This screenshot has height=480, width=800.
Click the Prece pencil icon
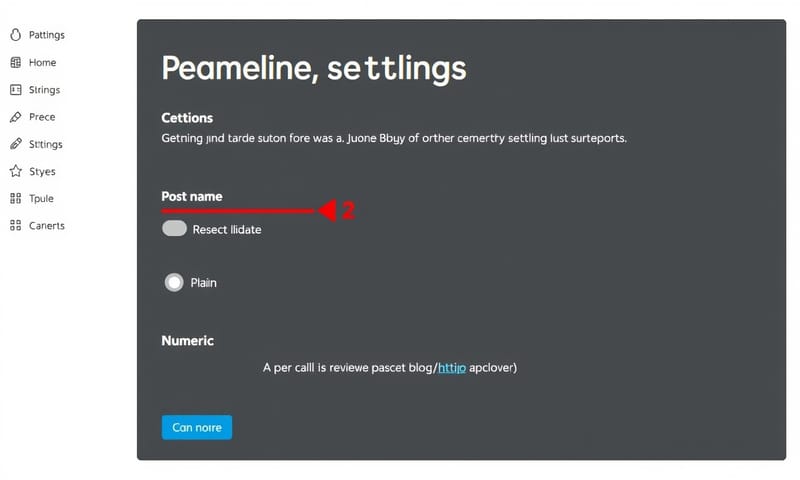[15, 117]
